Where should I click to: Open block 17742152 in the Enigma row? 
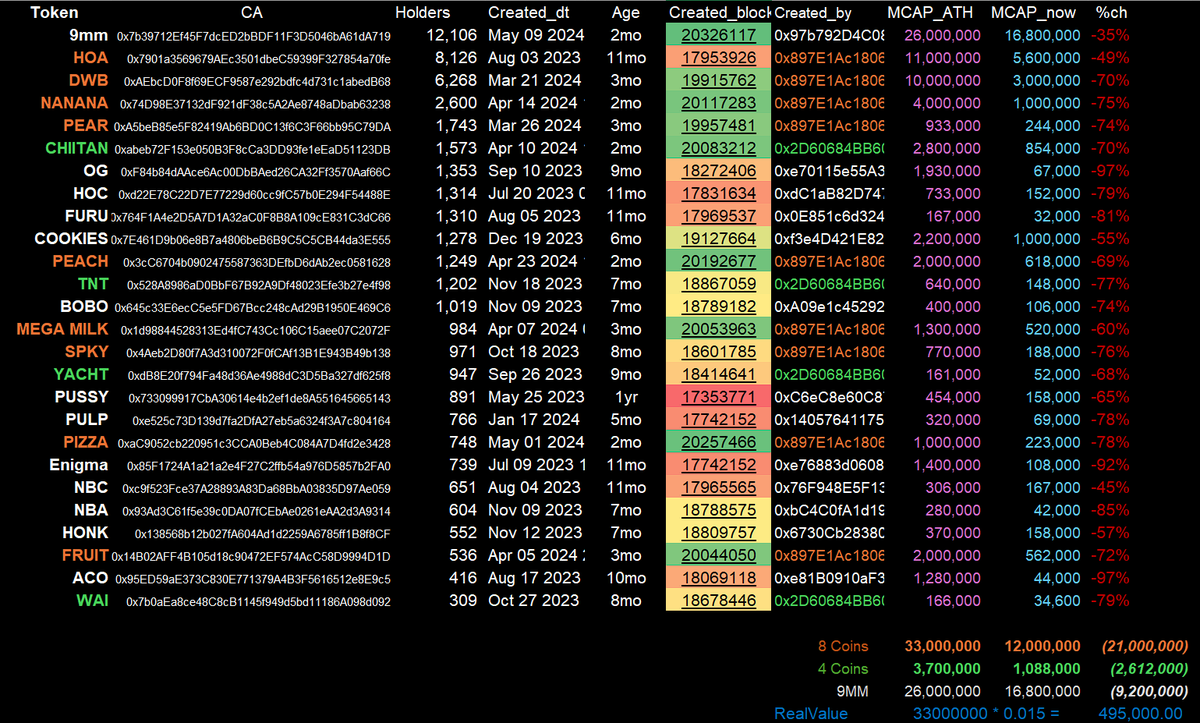tap(718, 465)
